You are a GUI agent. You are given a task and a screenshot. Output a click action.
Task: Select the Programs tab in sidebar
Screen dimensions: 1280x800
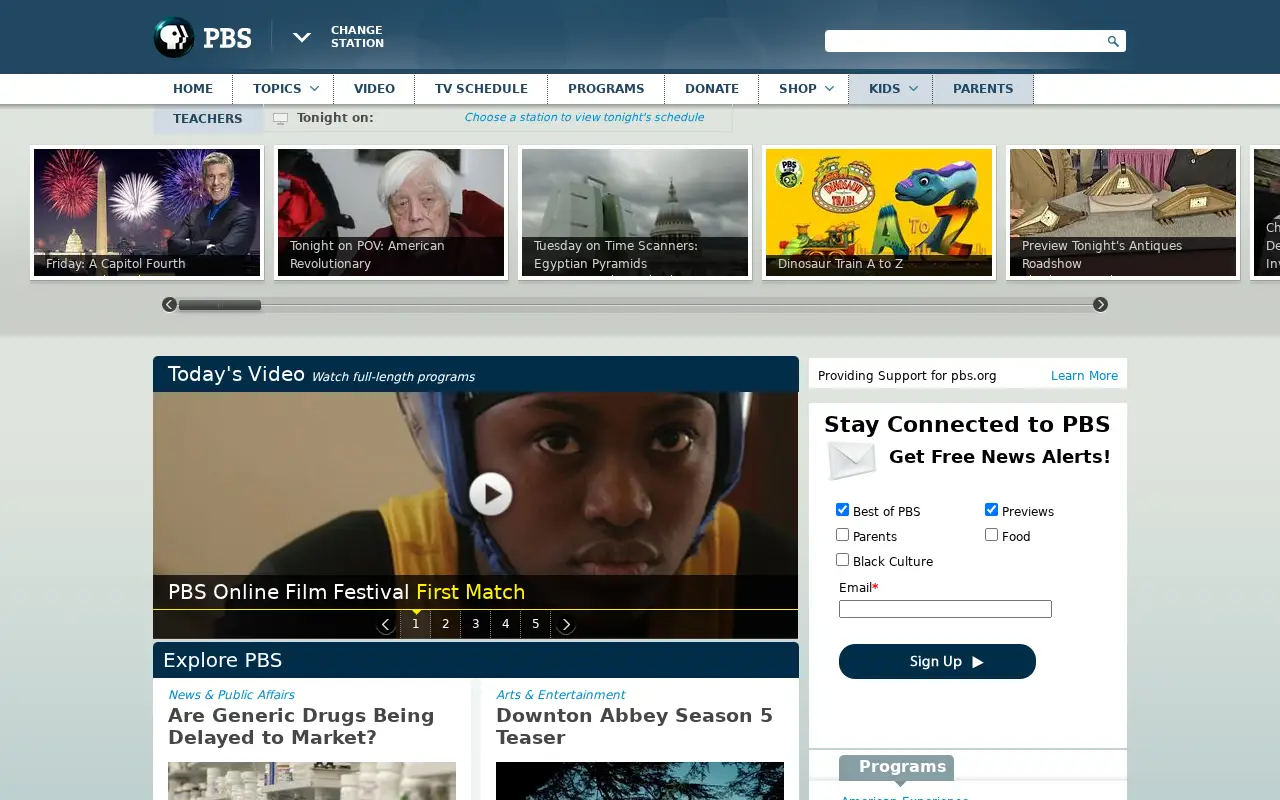pos(897,767)
